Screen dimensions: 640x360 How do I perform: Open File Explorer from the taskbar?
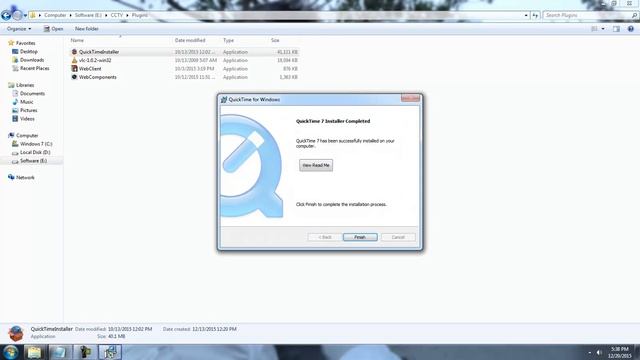point(34,352)
